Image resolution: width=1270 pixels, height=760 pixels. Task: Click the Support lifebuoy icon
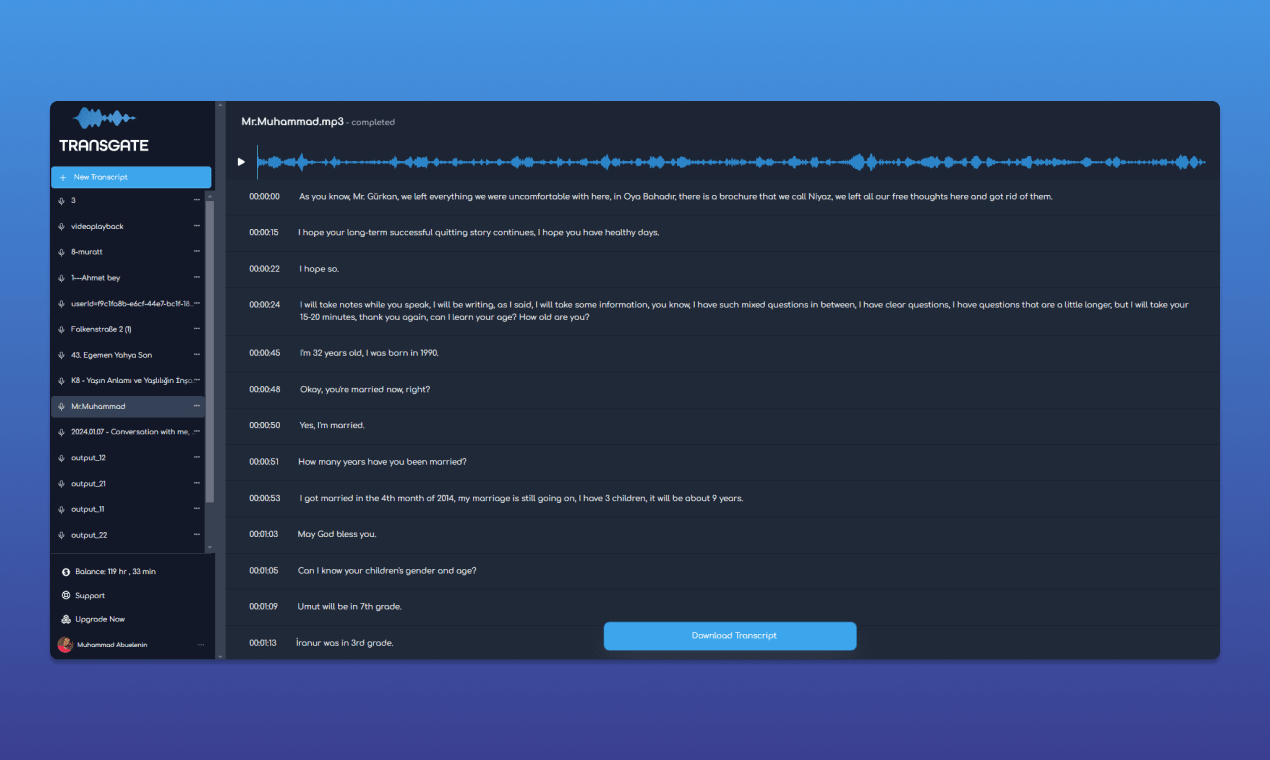tap(65, 596)
